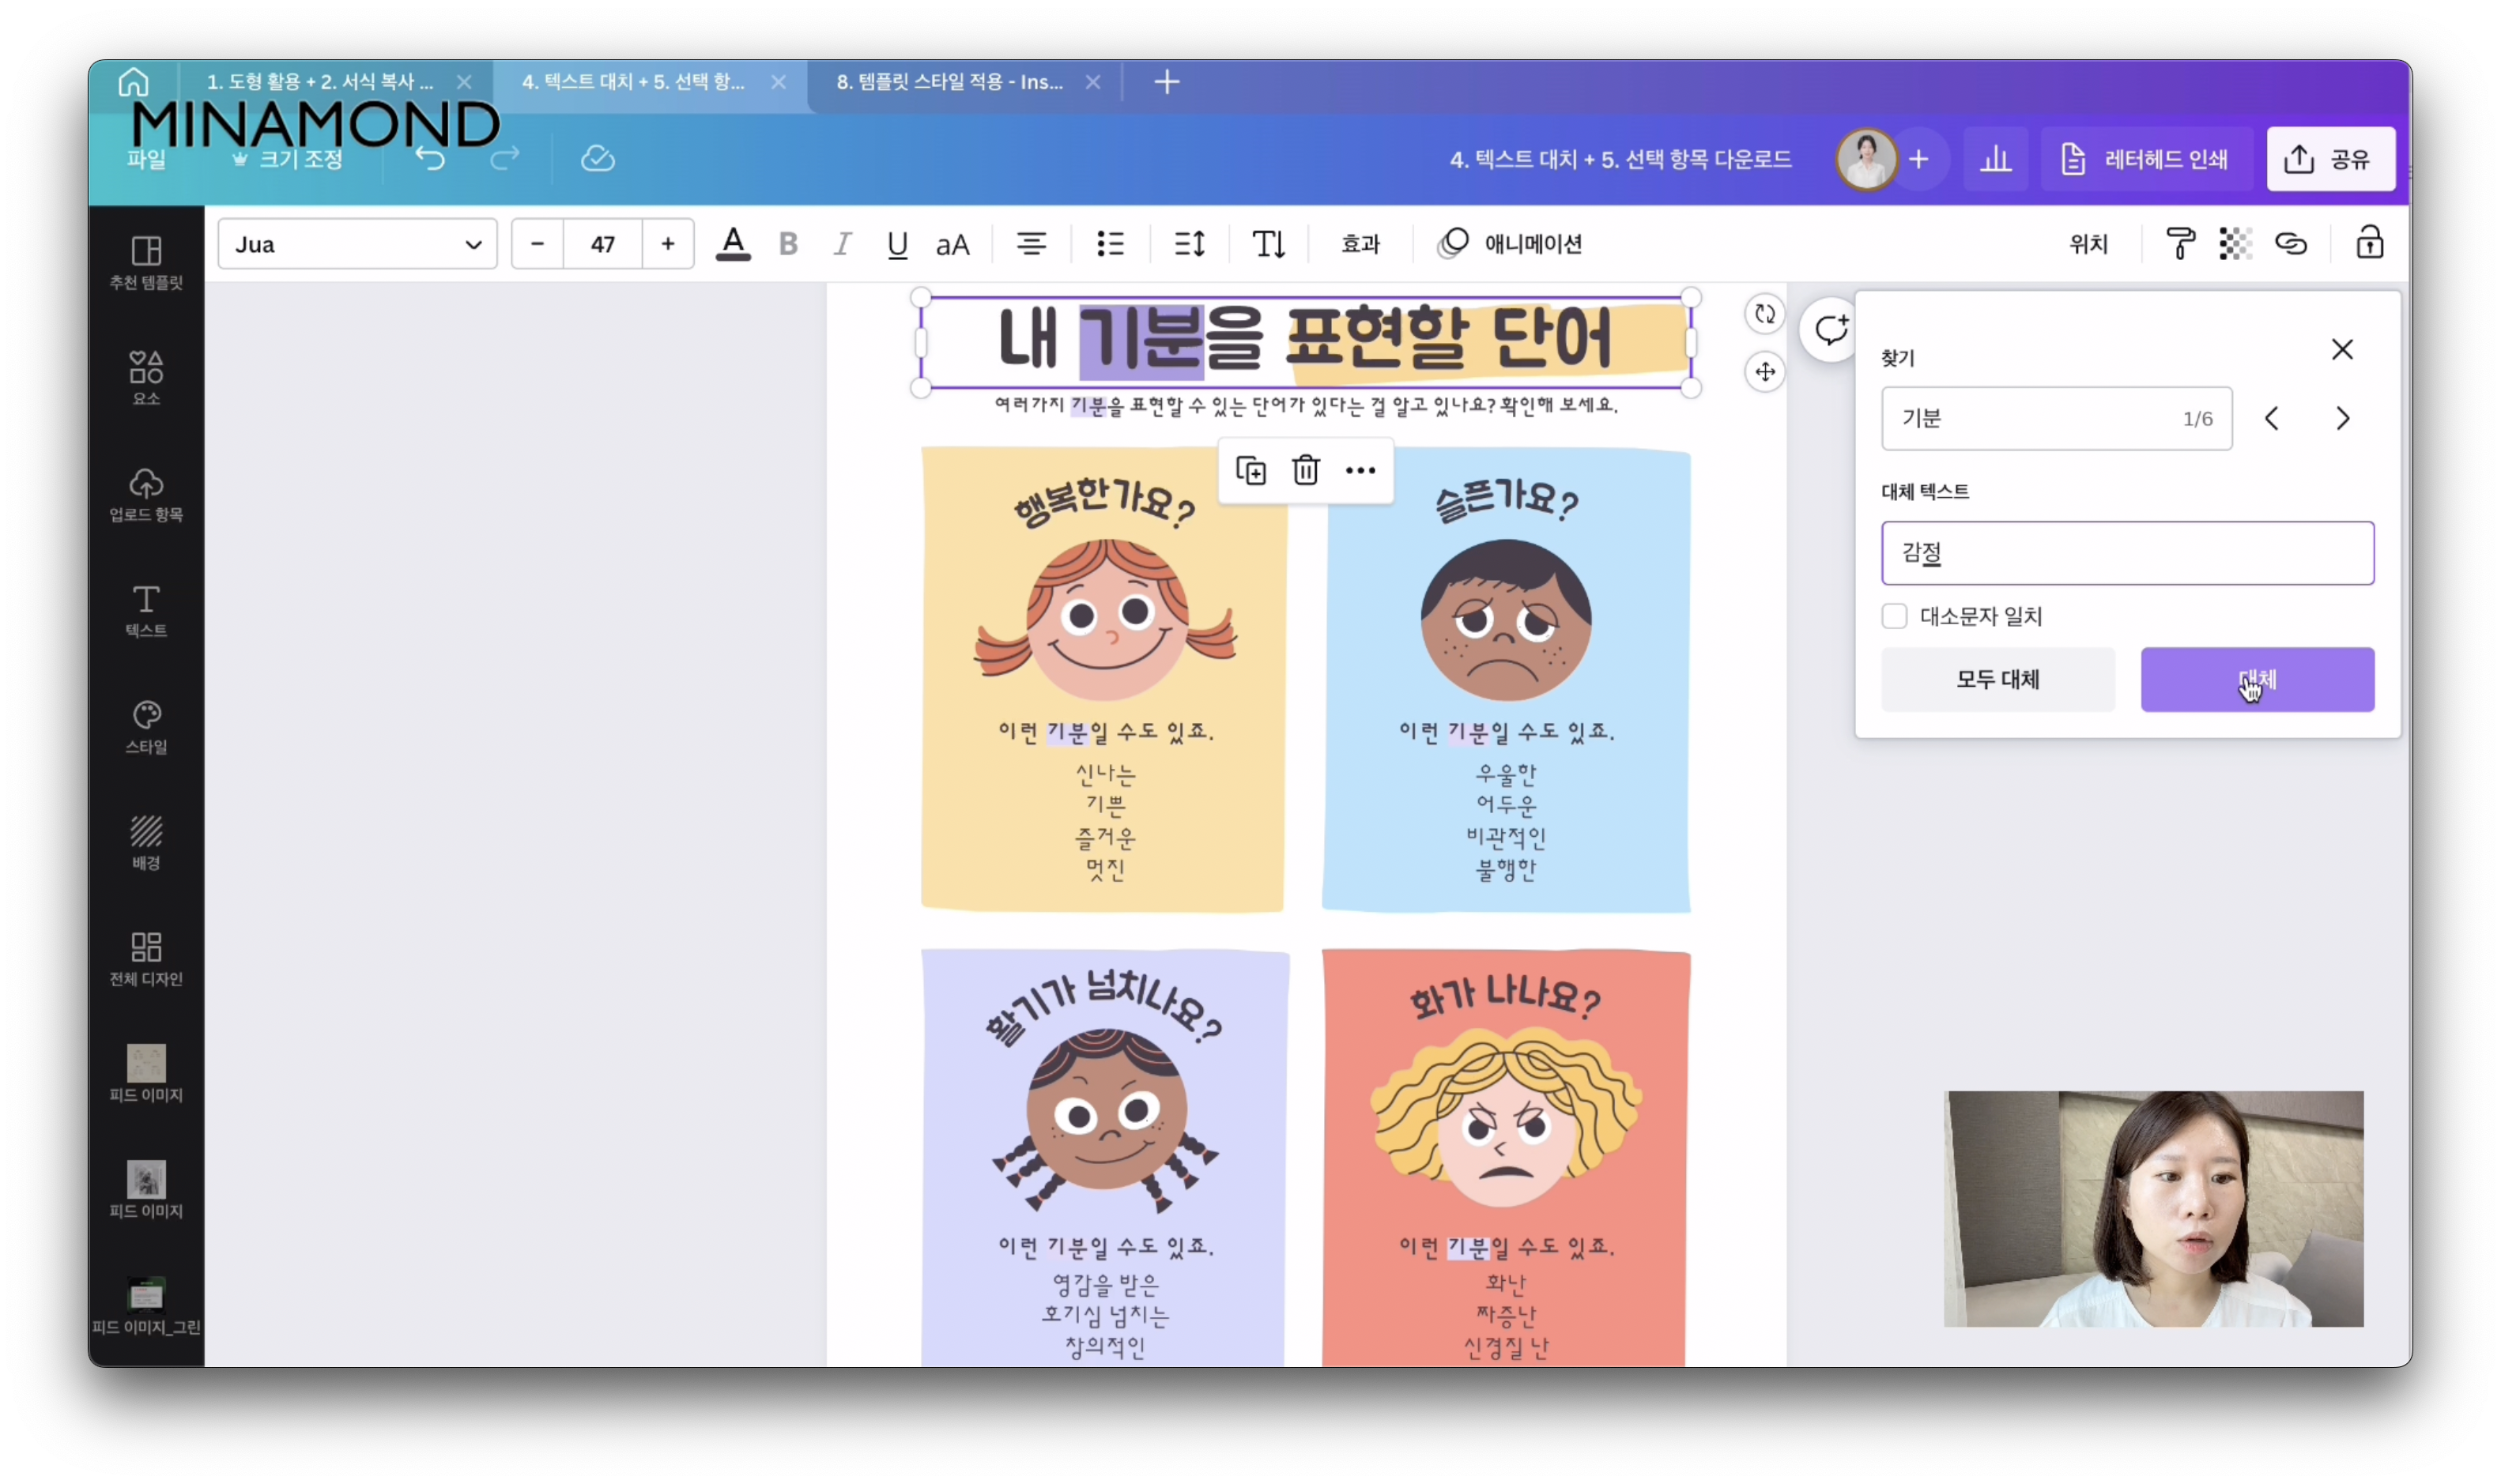Click the 대체 텍스트 input field
The image size is (2501, 1484).
click(2127, 553)
